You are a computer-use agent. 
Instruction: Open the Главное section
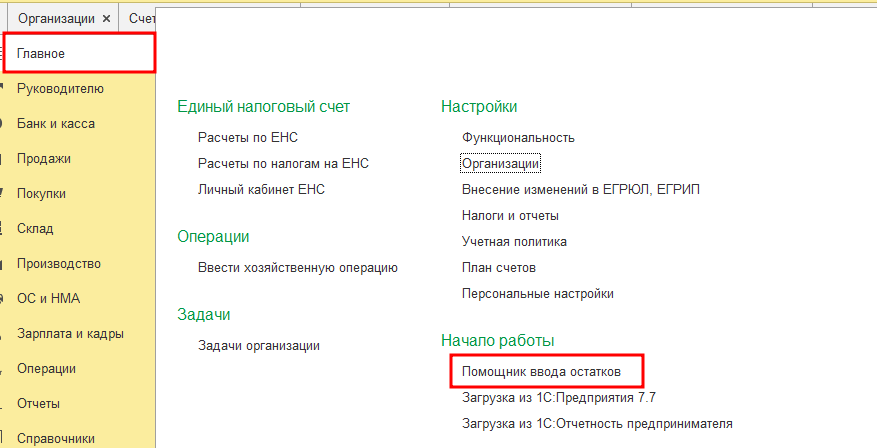[x=41, y=54]
